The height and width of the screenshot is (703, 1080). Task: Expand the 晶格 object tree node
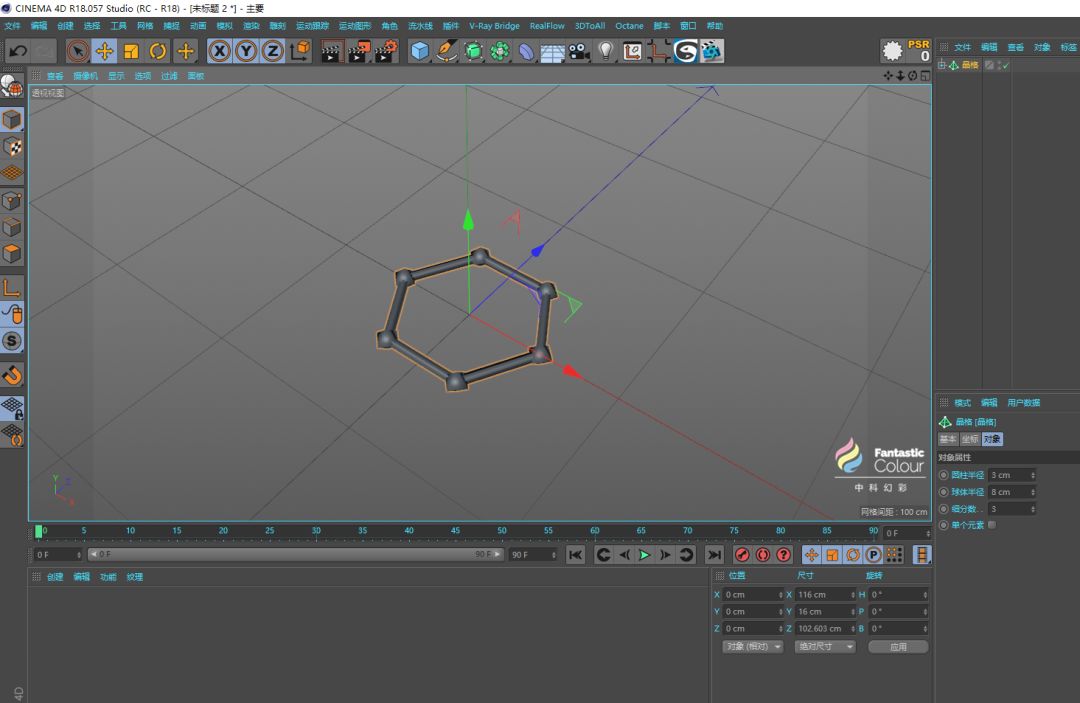click(x=941, y=66)
